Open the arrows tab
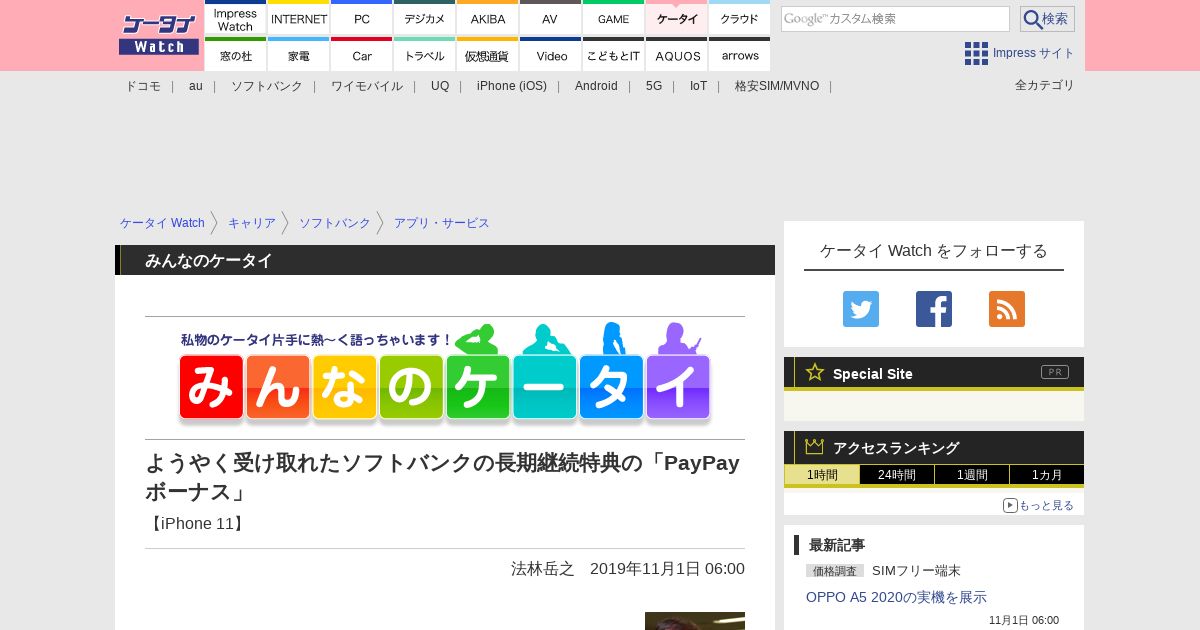This screenshot has width=1200, height=630. pyautogui.click(x=740, y=54)
